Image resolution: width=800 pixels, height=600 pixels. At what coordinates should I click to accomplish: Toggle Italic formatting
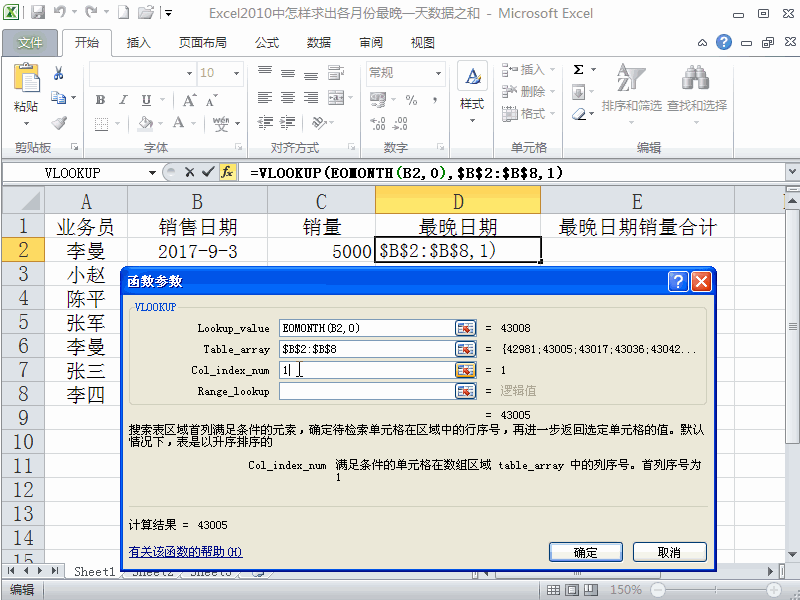[x=123, y=100]
